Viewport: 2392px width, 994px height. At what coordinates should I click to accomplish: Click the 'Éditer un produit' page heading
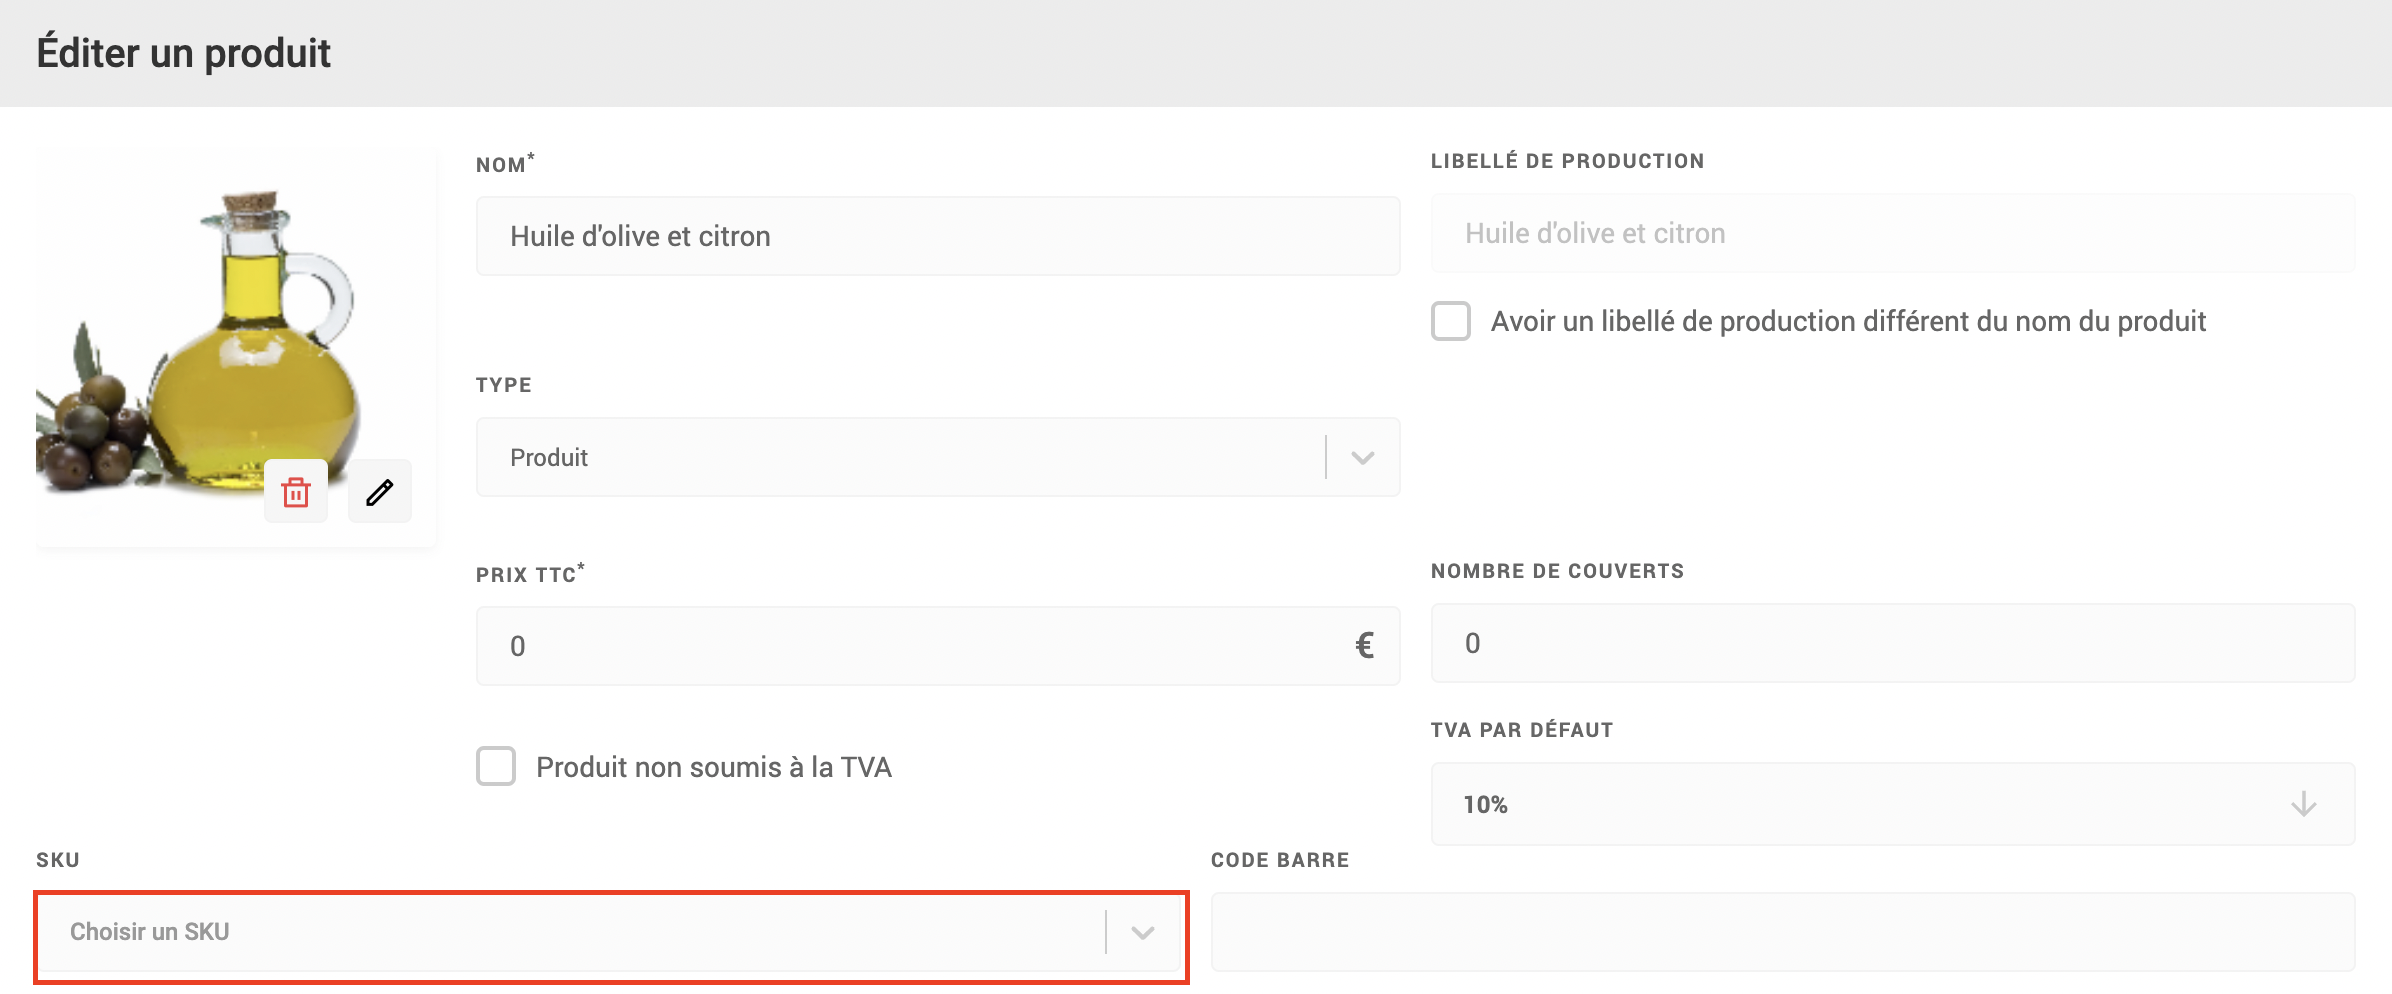click(184, 53)
